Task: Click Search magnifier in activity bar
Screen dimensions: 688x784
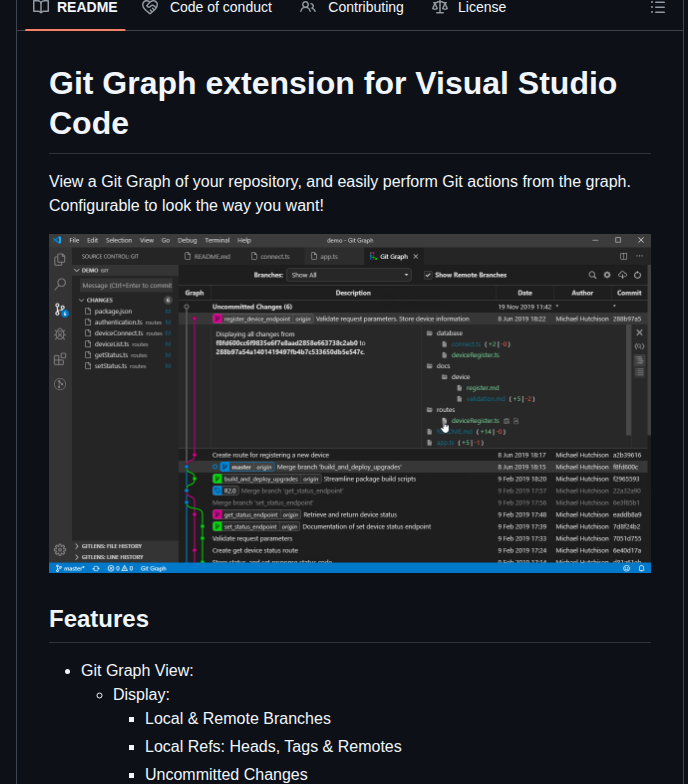Action: tap(60, 284)
